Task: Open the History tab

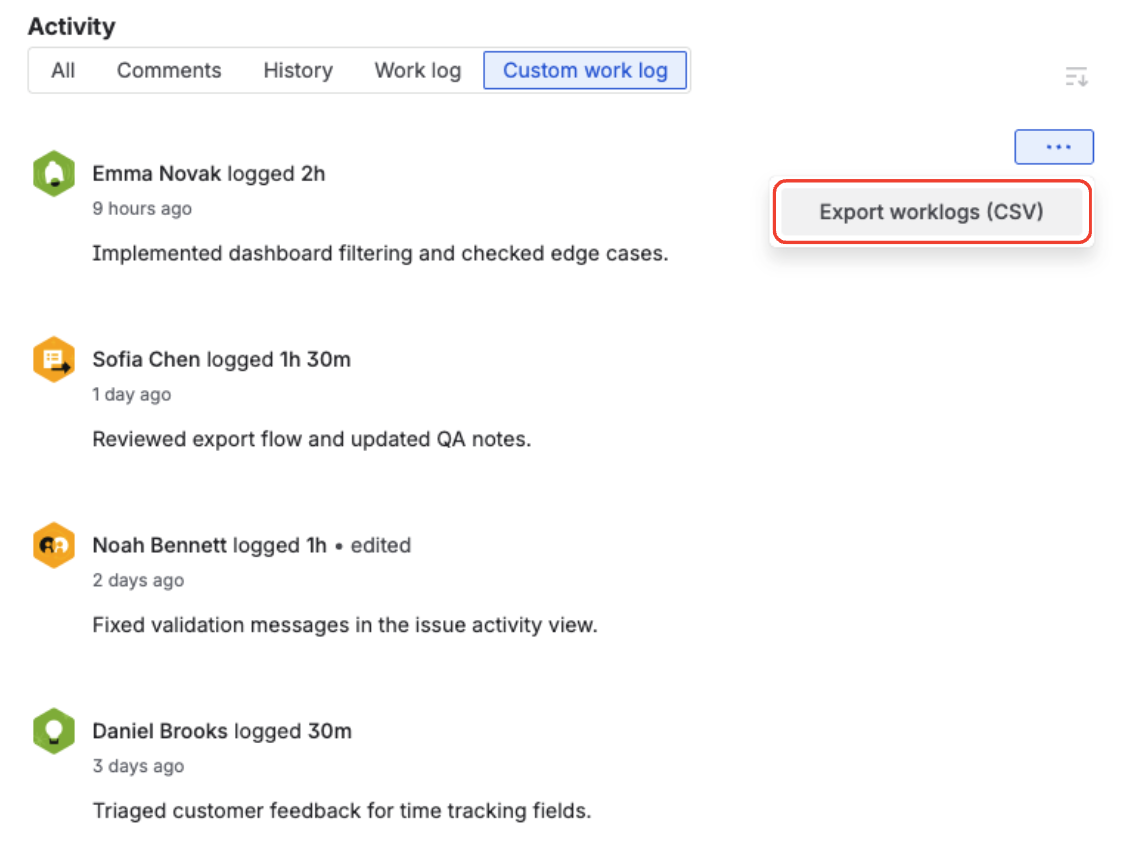Action: pos(297,70)
